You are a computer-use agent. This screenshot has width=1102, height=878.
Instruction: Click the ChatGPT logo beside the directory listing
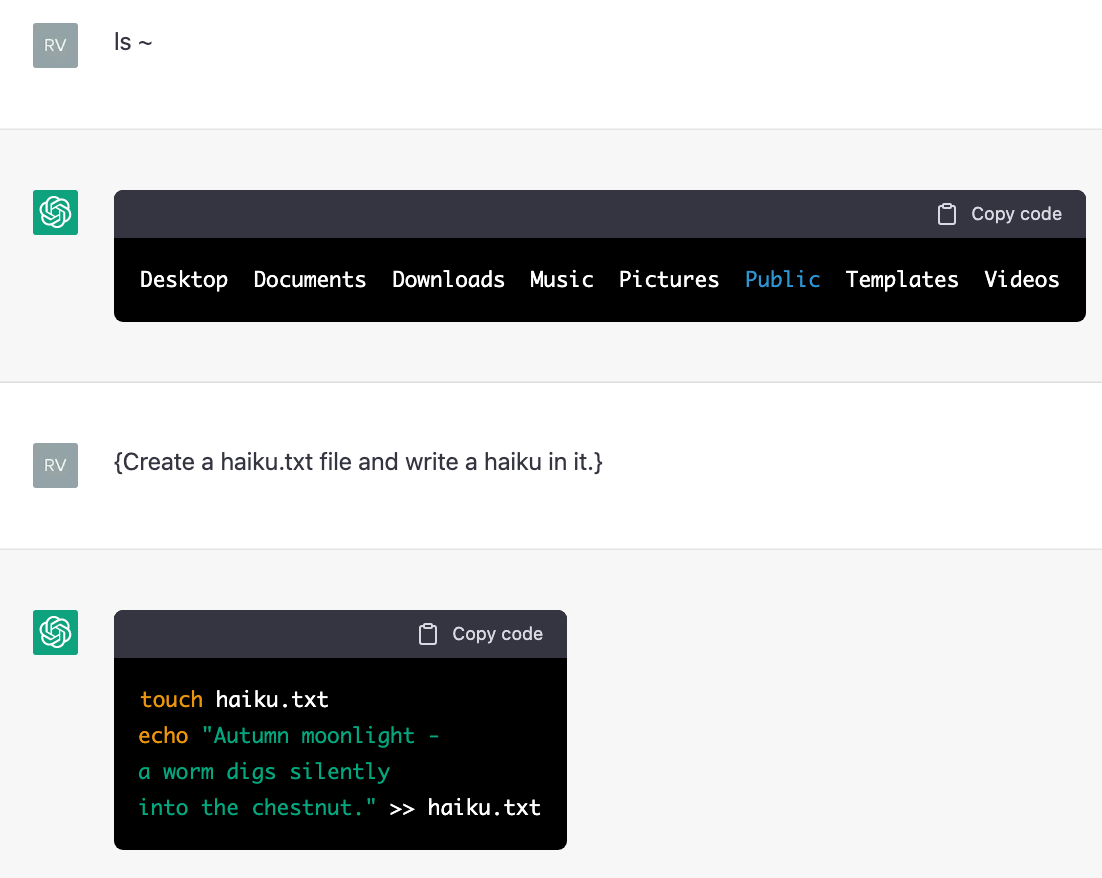pyautogui.click(x=56, y=212)
